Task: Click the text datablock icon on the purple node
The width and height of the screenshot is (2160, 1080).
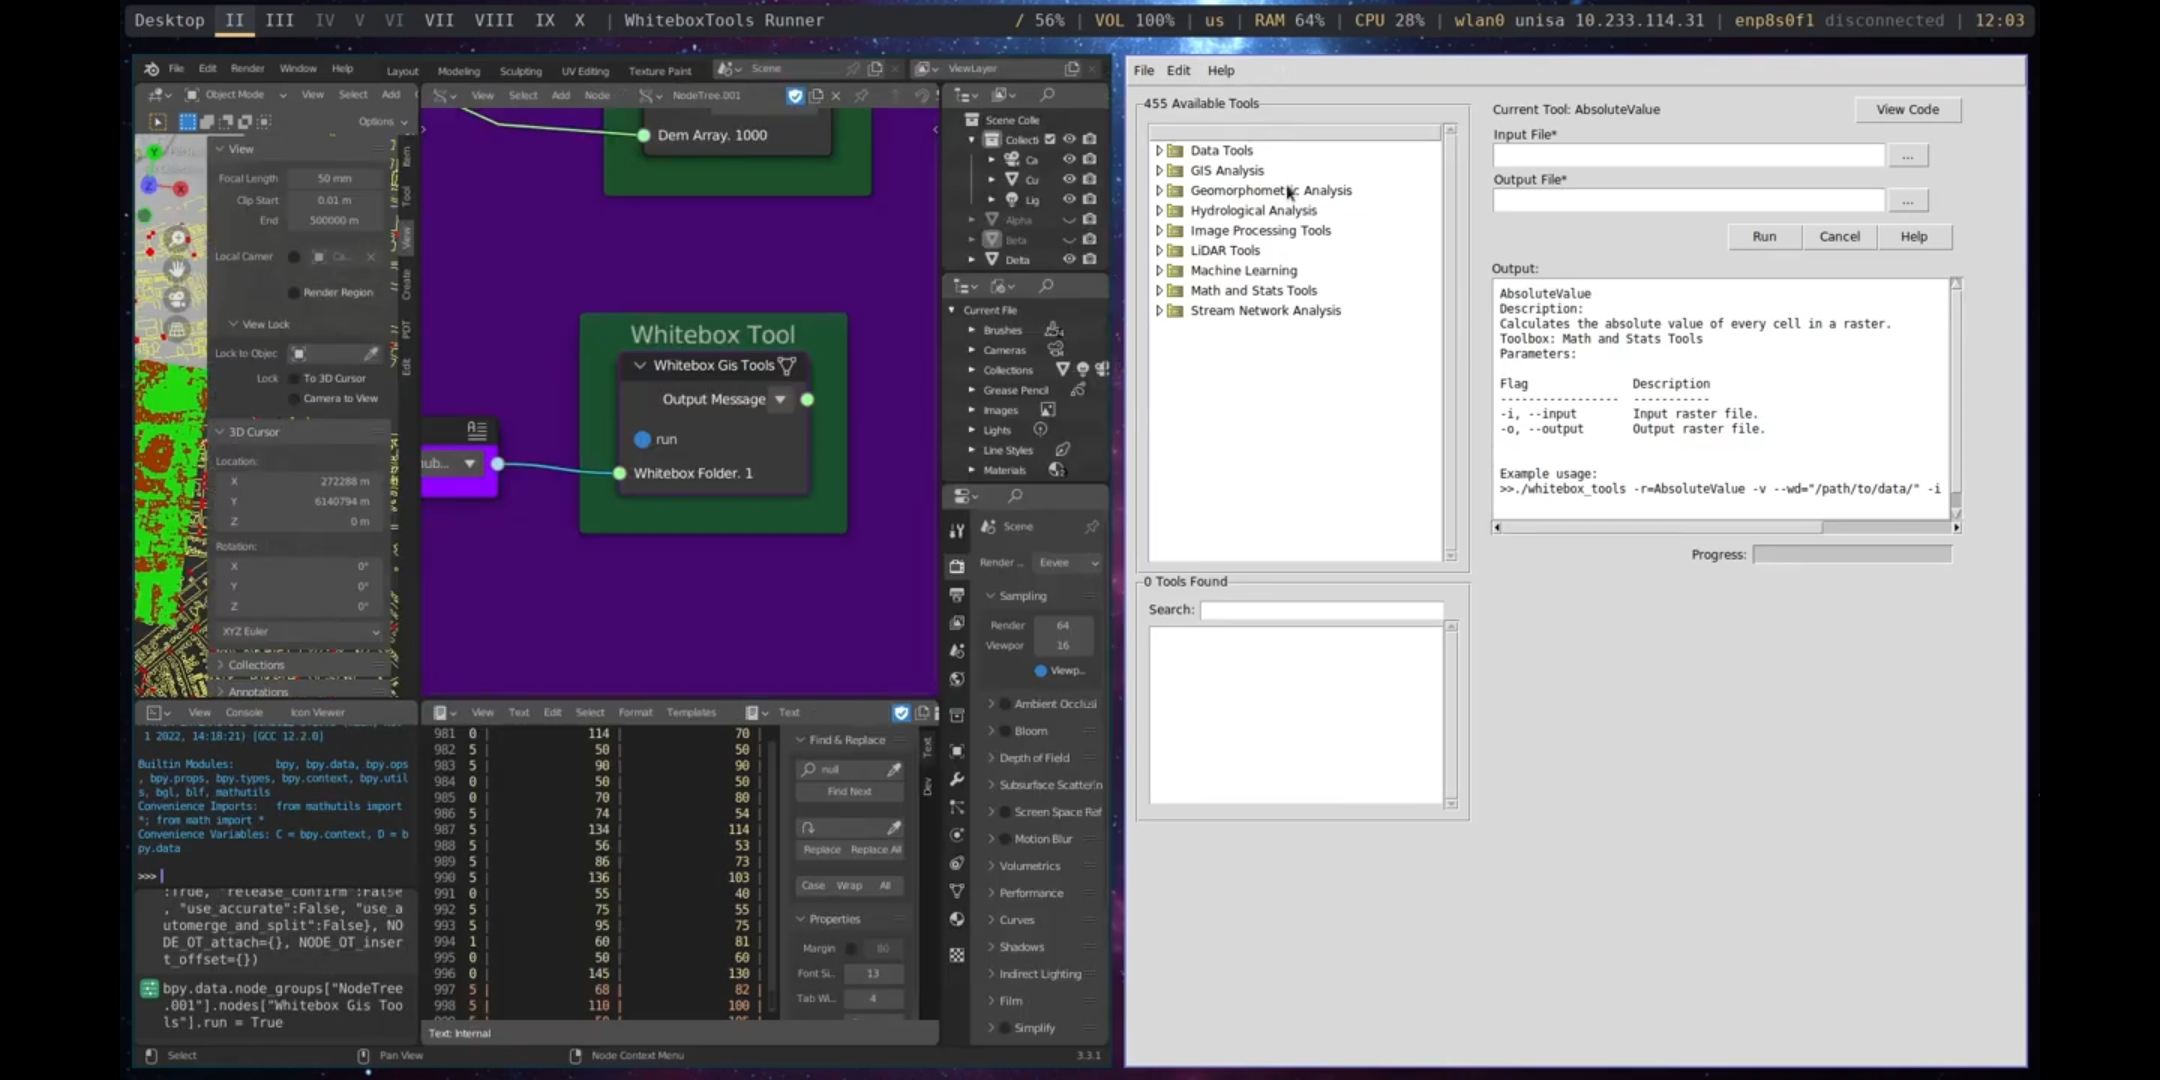Action: [x=476, y=430]
